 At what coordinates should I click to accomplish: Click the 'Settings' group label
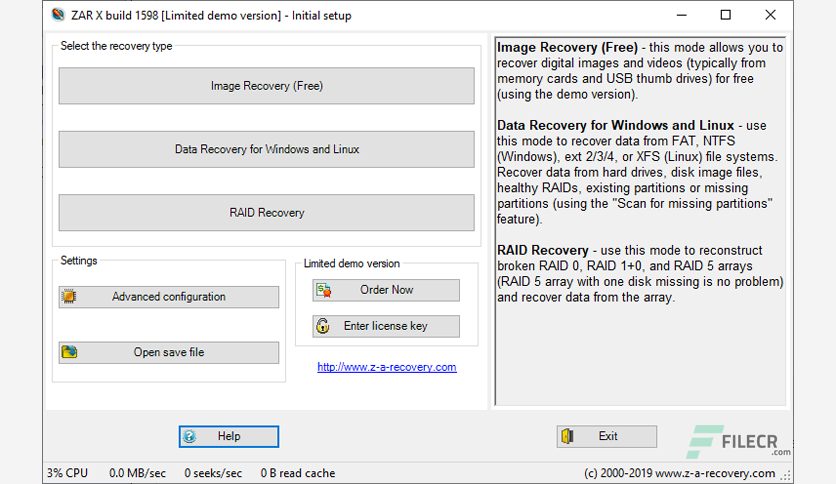tap(79, 261)
